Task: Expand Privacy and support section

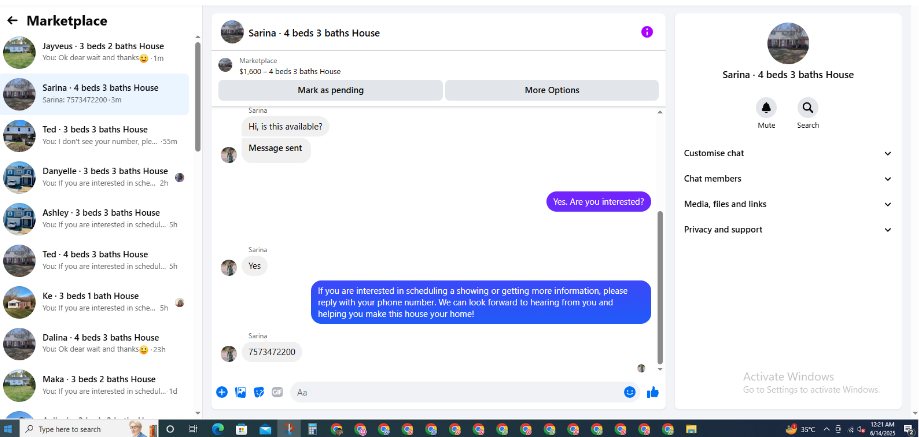Action: click(788, 230)
